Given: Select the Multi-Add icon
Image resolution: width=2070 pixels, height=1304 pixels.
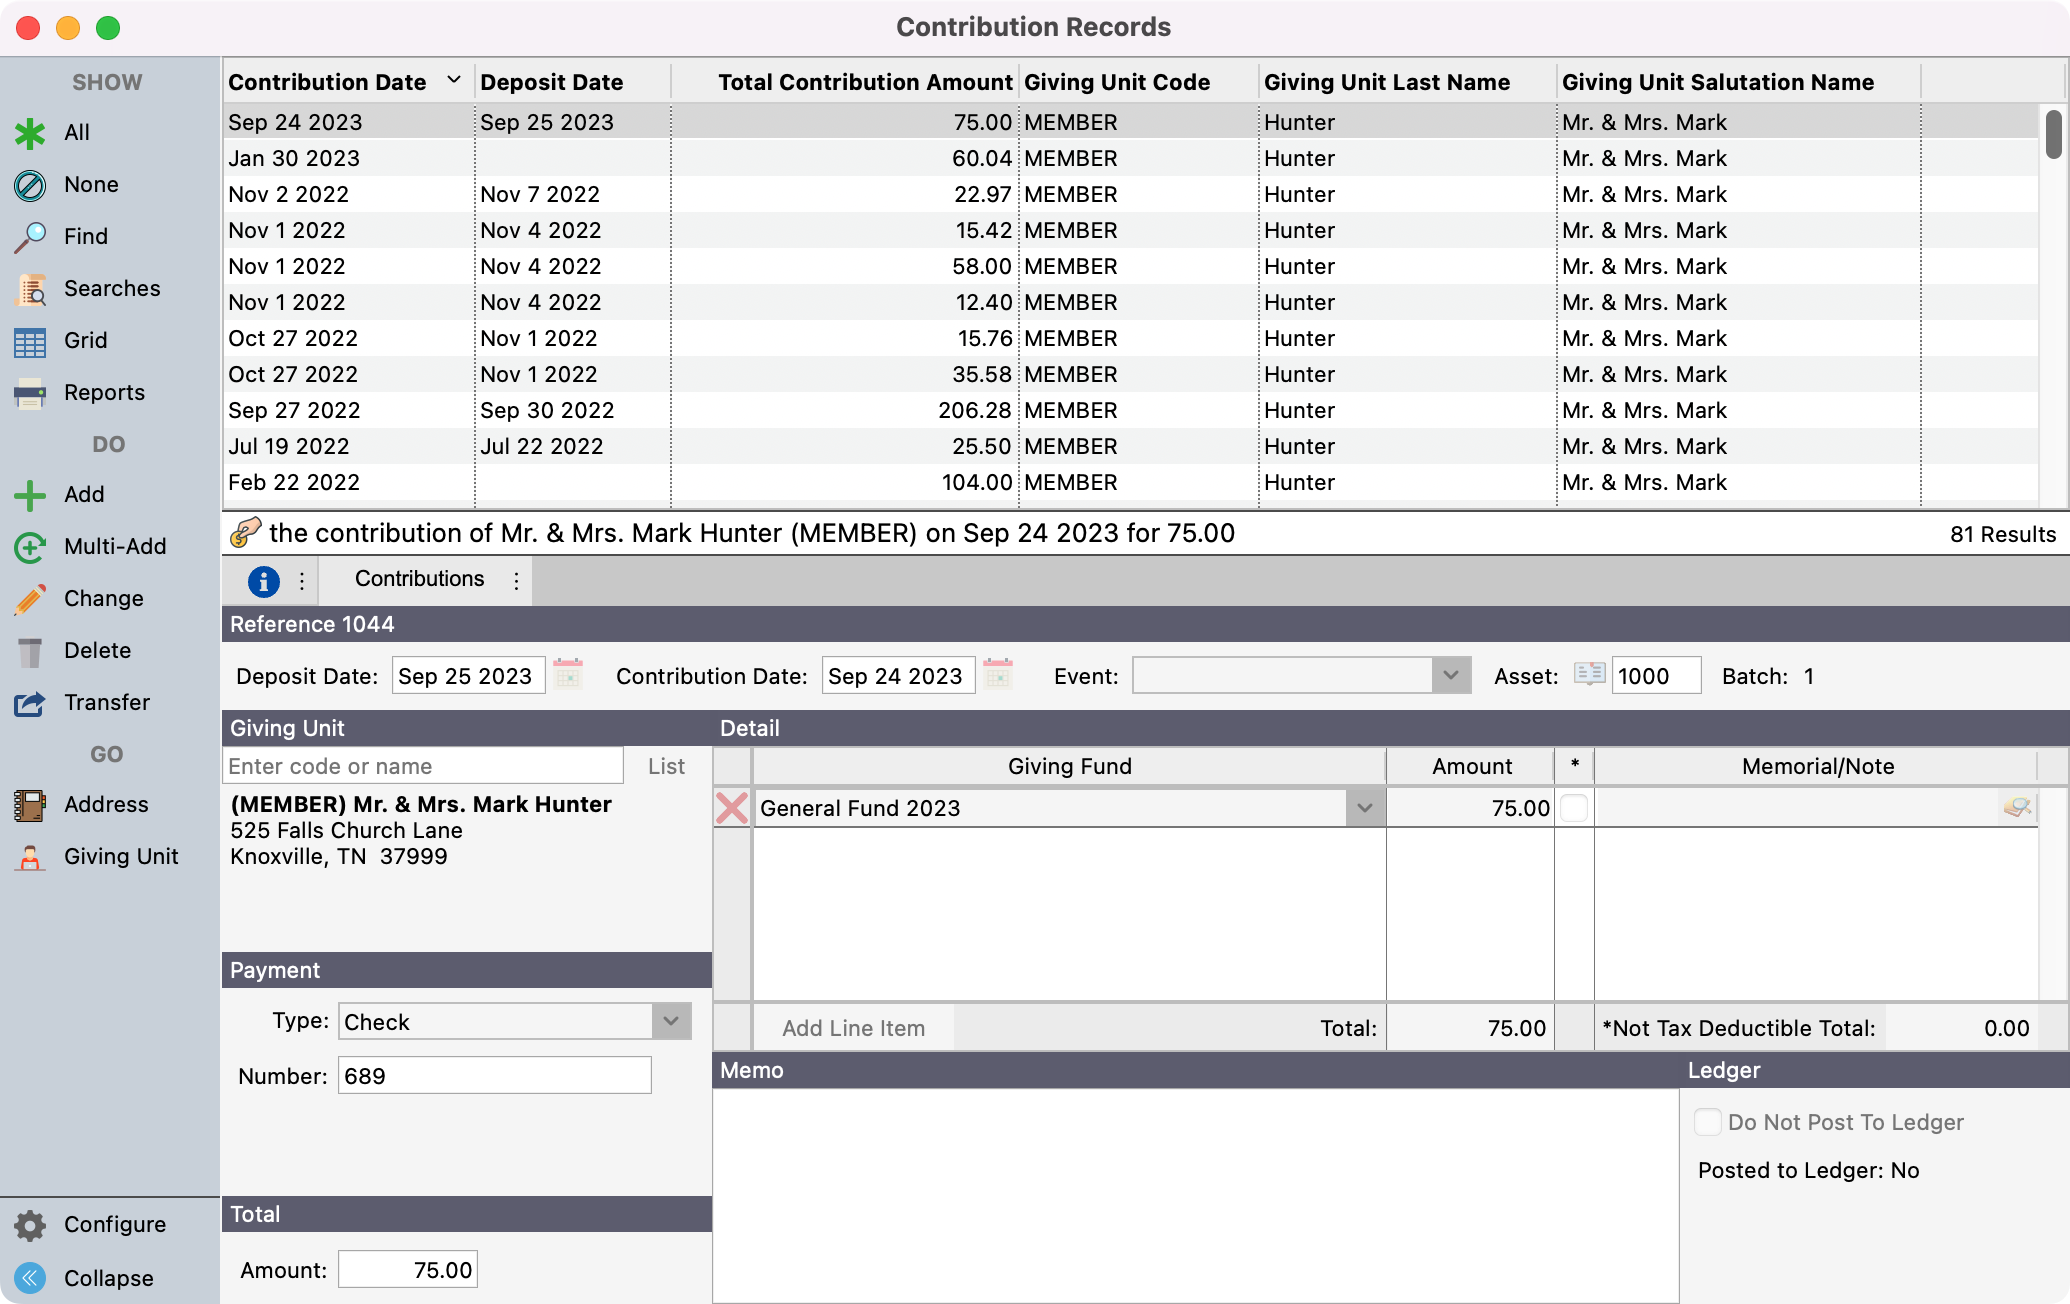Looking at the screenshot, I should (30, 547).
